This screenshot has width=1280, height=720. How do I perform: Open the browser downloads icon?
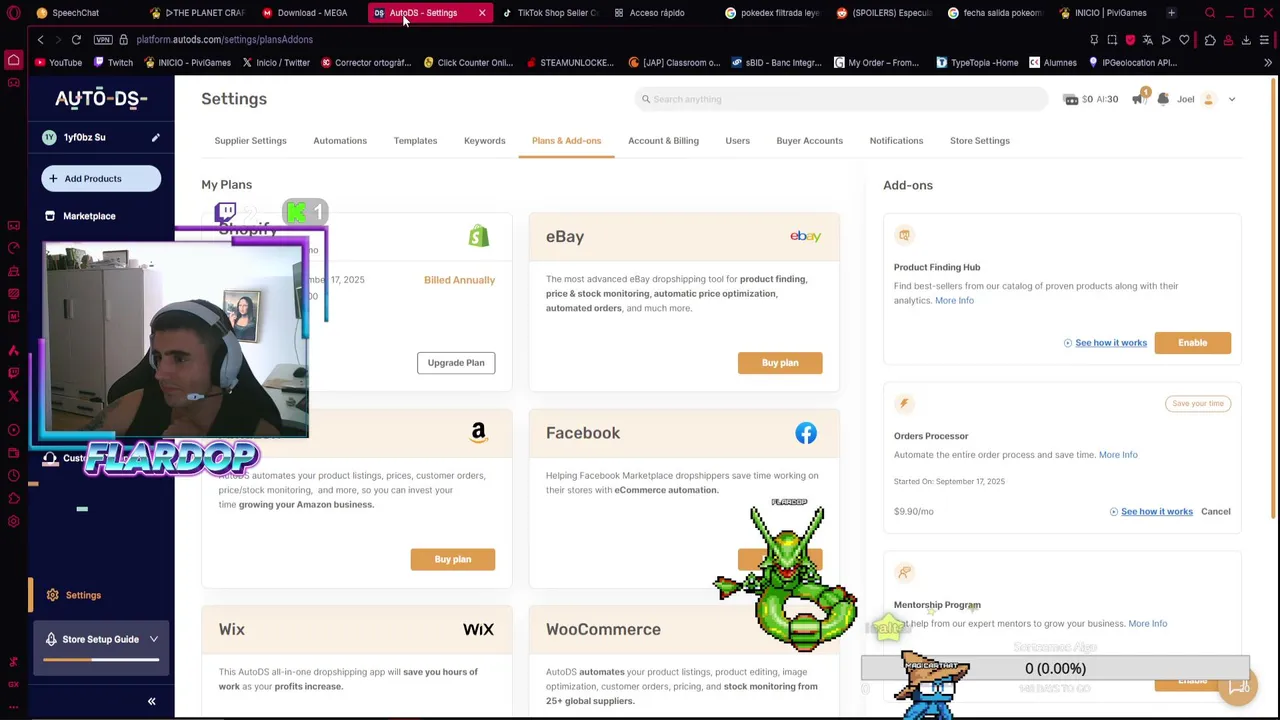pyautogui.click(x=1246, y=39)
